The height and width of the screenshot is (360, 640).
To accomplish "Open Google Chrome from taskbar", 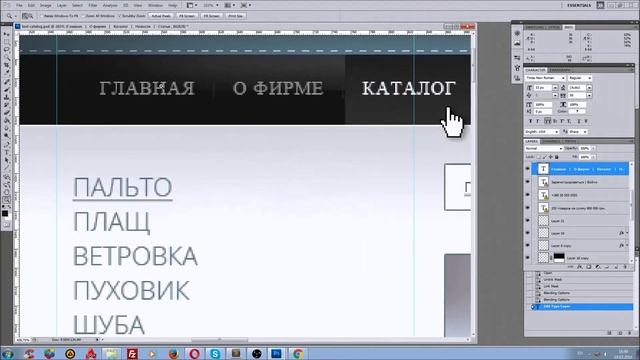I will tap(298, 353).
